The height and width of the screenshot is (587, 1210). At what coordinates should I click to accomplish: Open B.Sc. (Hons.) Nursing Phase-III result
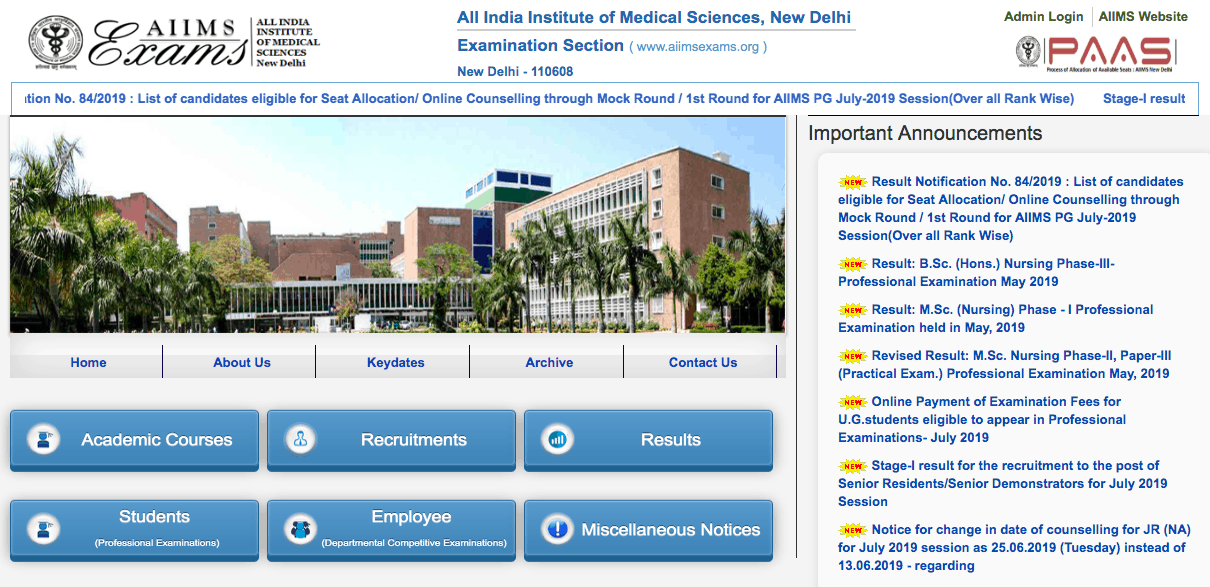[x=975, y=272]
